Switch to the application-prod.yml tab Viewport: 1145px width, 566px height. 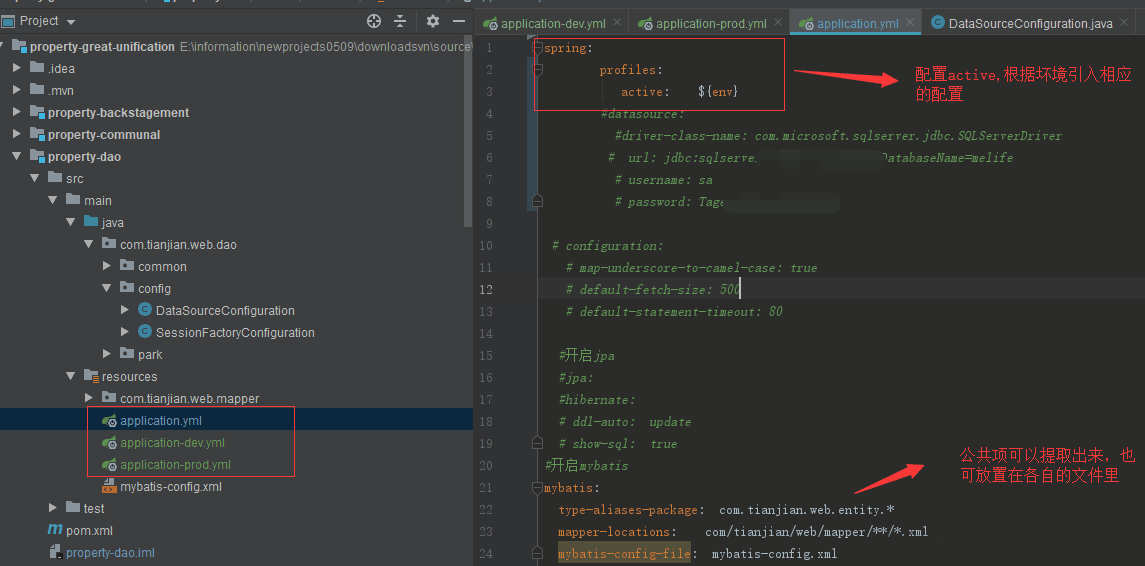(x=710, y=23)
